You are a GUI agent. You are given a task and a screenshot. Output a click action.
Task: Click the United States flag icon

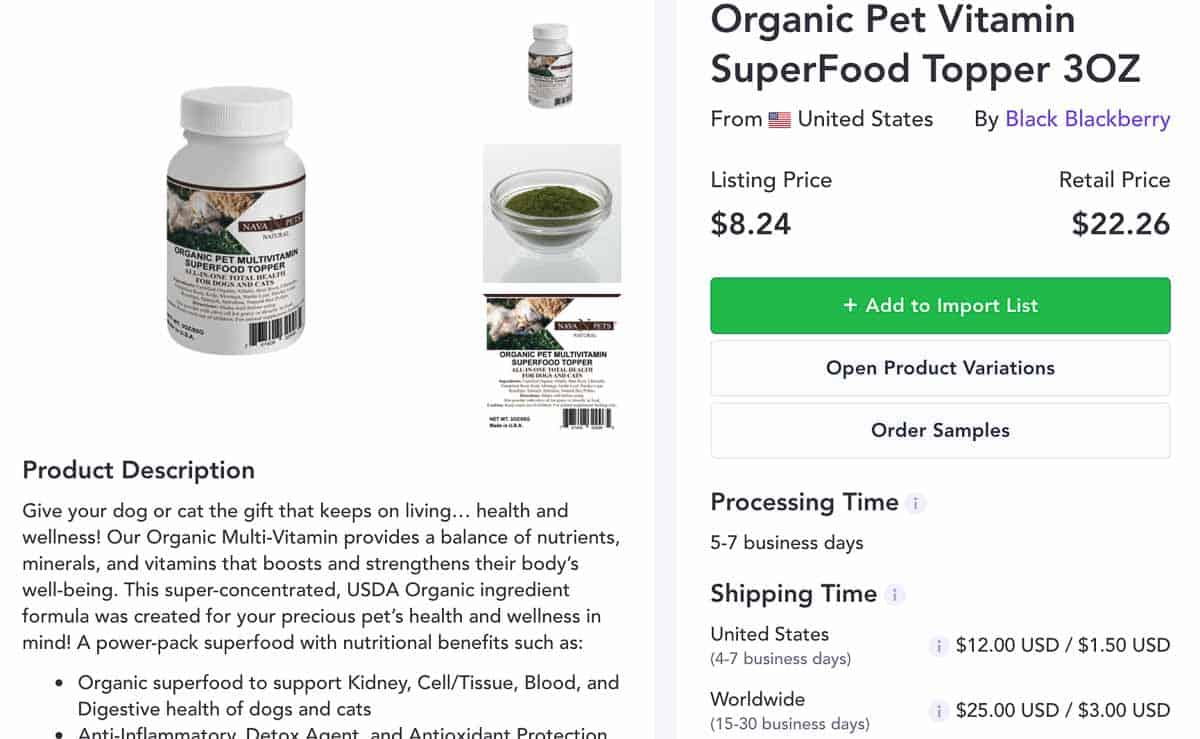pyautogui.click(x=780, y=120)
